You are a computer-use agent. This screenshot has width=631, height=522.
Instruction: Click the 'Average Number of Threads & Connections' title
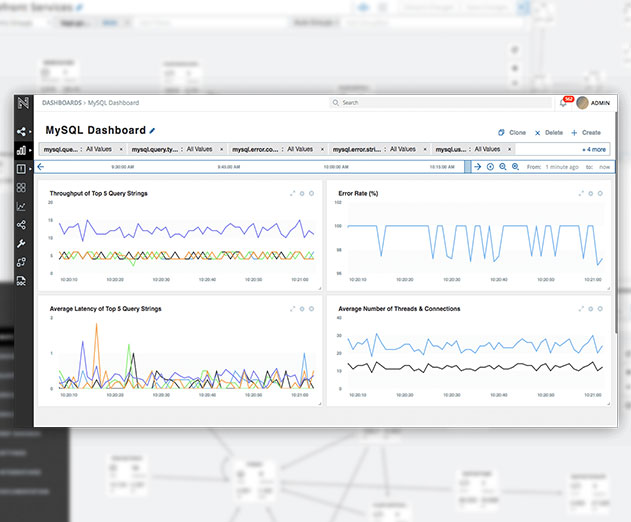[x=399, y=309]
